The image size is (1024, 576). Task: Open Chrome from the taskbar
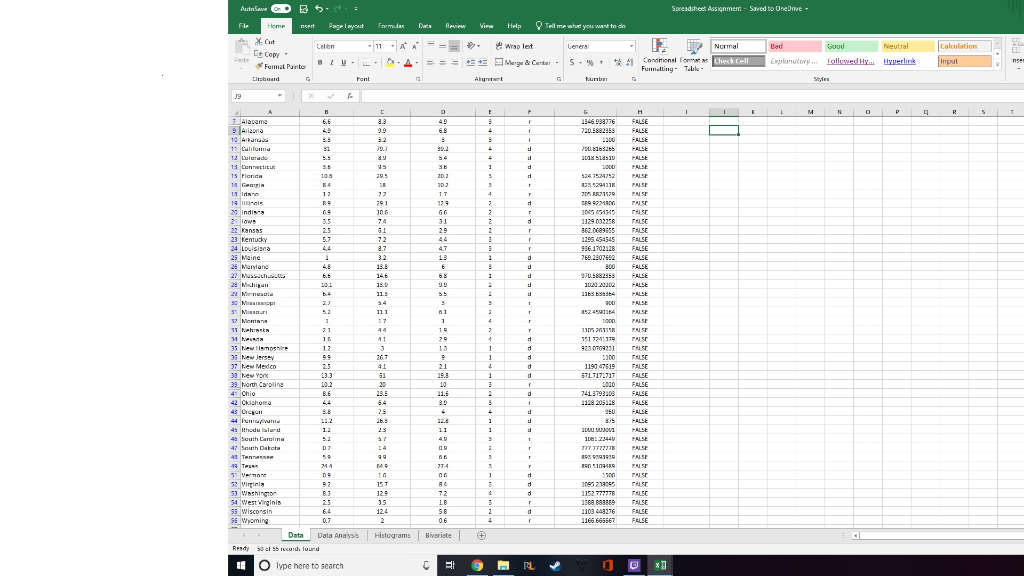(477, 566)
